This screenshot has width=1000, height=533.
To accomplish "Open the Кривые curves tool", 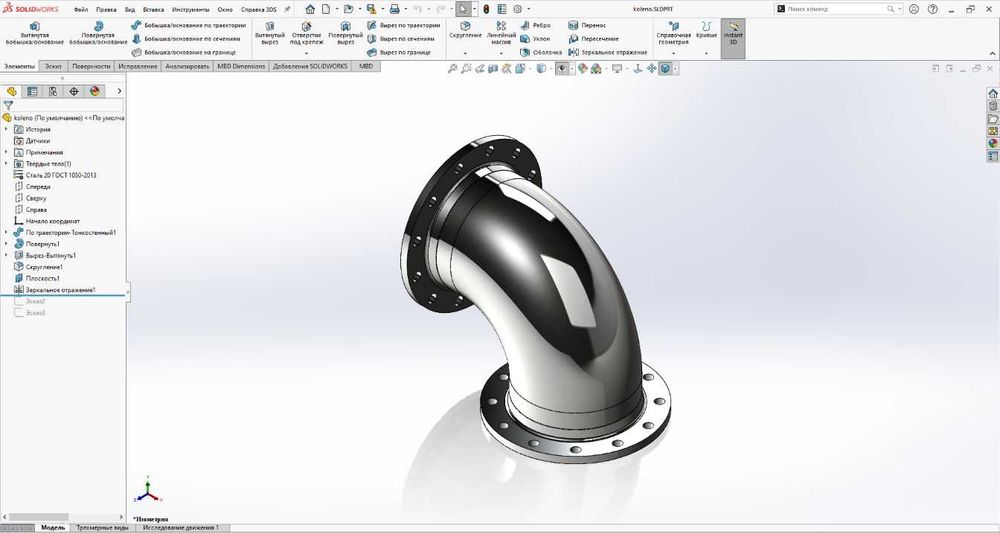I will point(706,30).
